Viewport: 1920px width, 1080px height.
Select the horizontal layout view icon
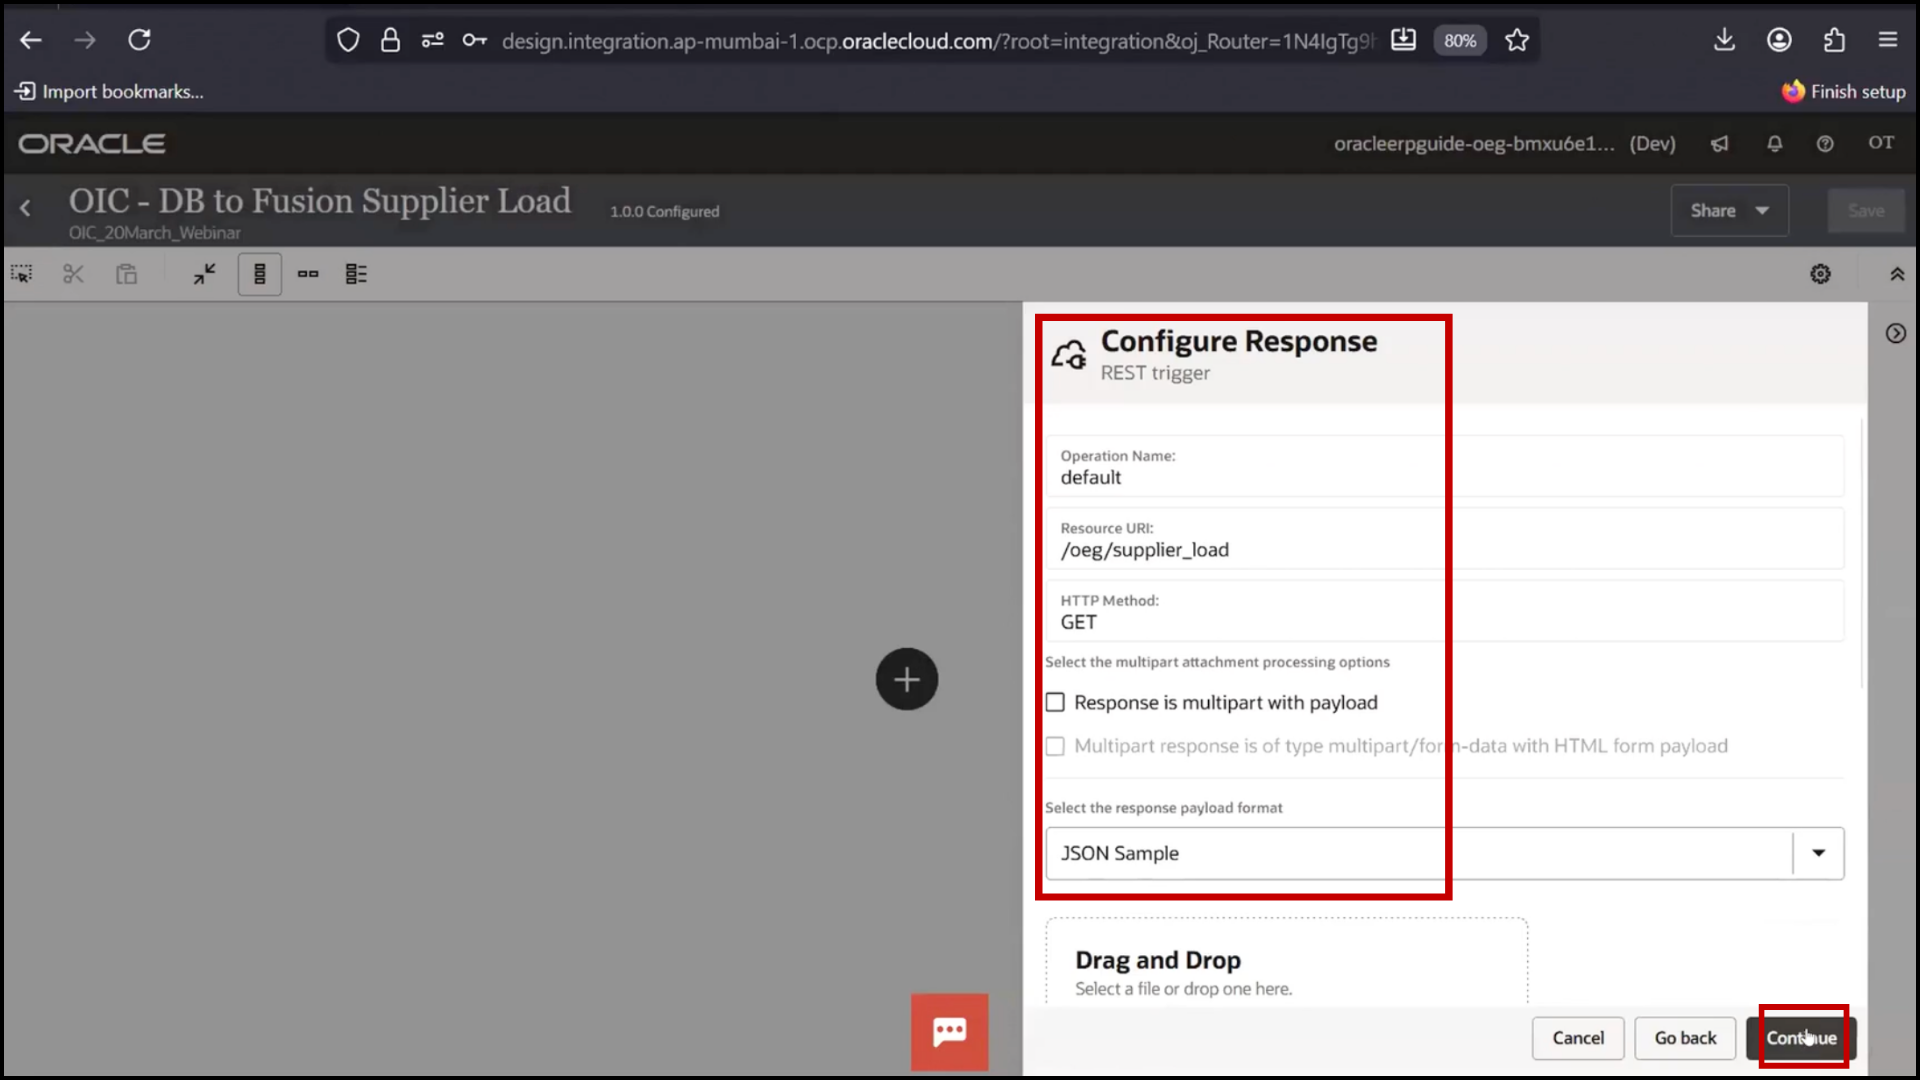pos(308,274)
